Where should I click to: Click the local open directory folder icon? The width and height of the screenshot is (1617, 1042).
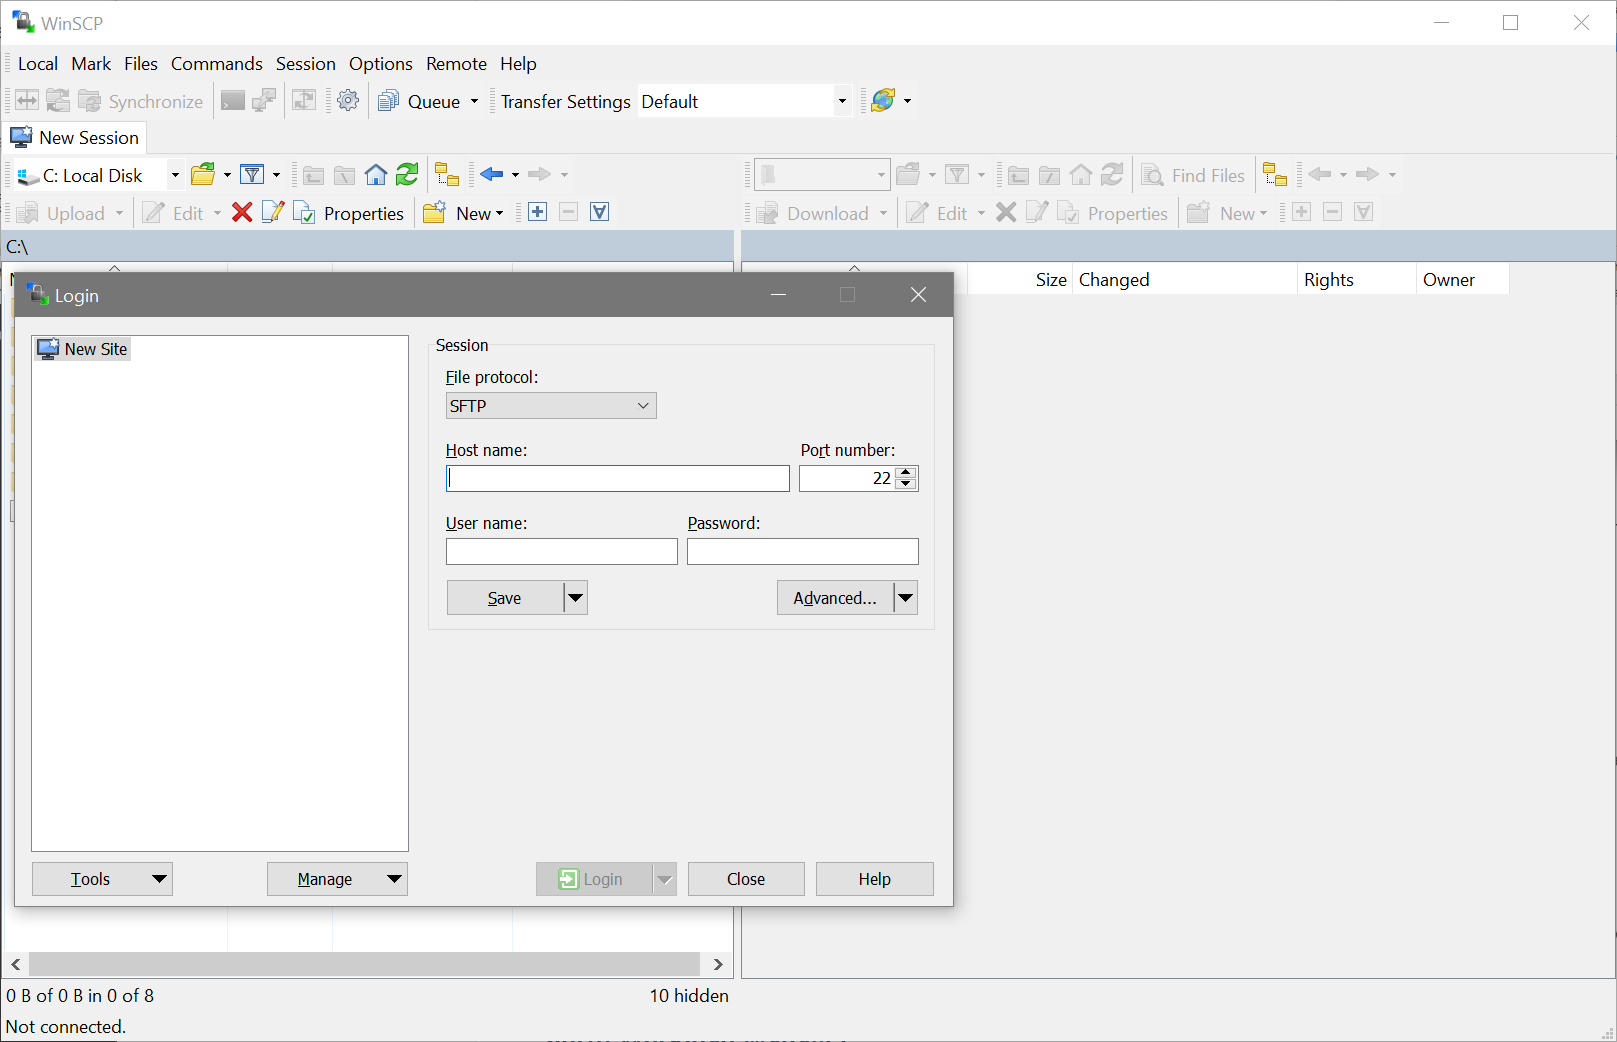tap(203, 175)
